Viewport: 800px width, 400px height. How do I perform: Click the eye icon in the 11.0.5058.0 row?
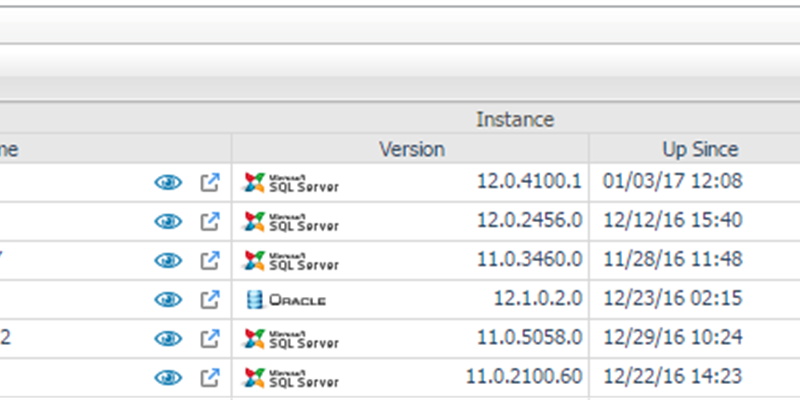click(x=168, y=339)
